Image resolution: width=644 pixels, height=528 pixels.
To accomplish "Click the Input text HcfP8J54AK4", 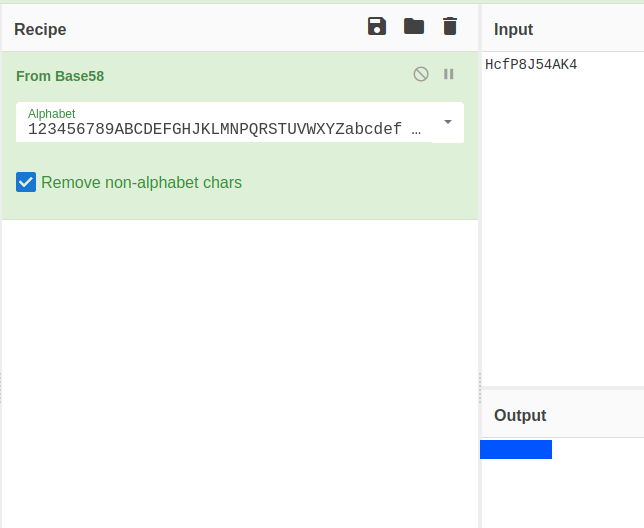I will [x=531, y=65].
